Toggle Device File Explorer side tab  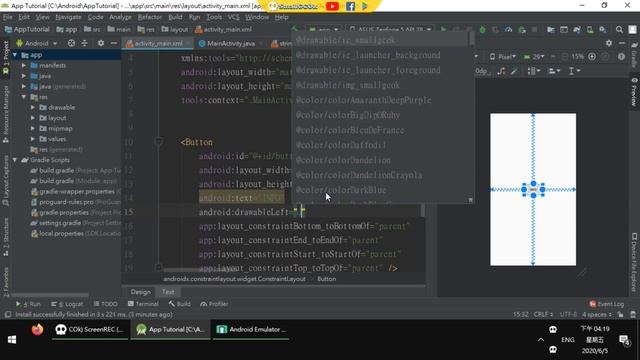pos(634,262)
